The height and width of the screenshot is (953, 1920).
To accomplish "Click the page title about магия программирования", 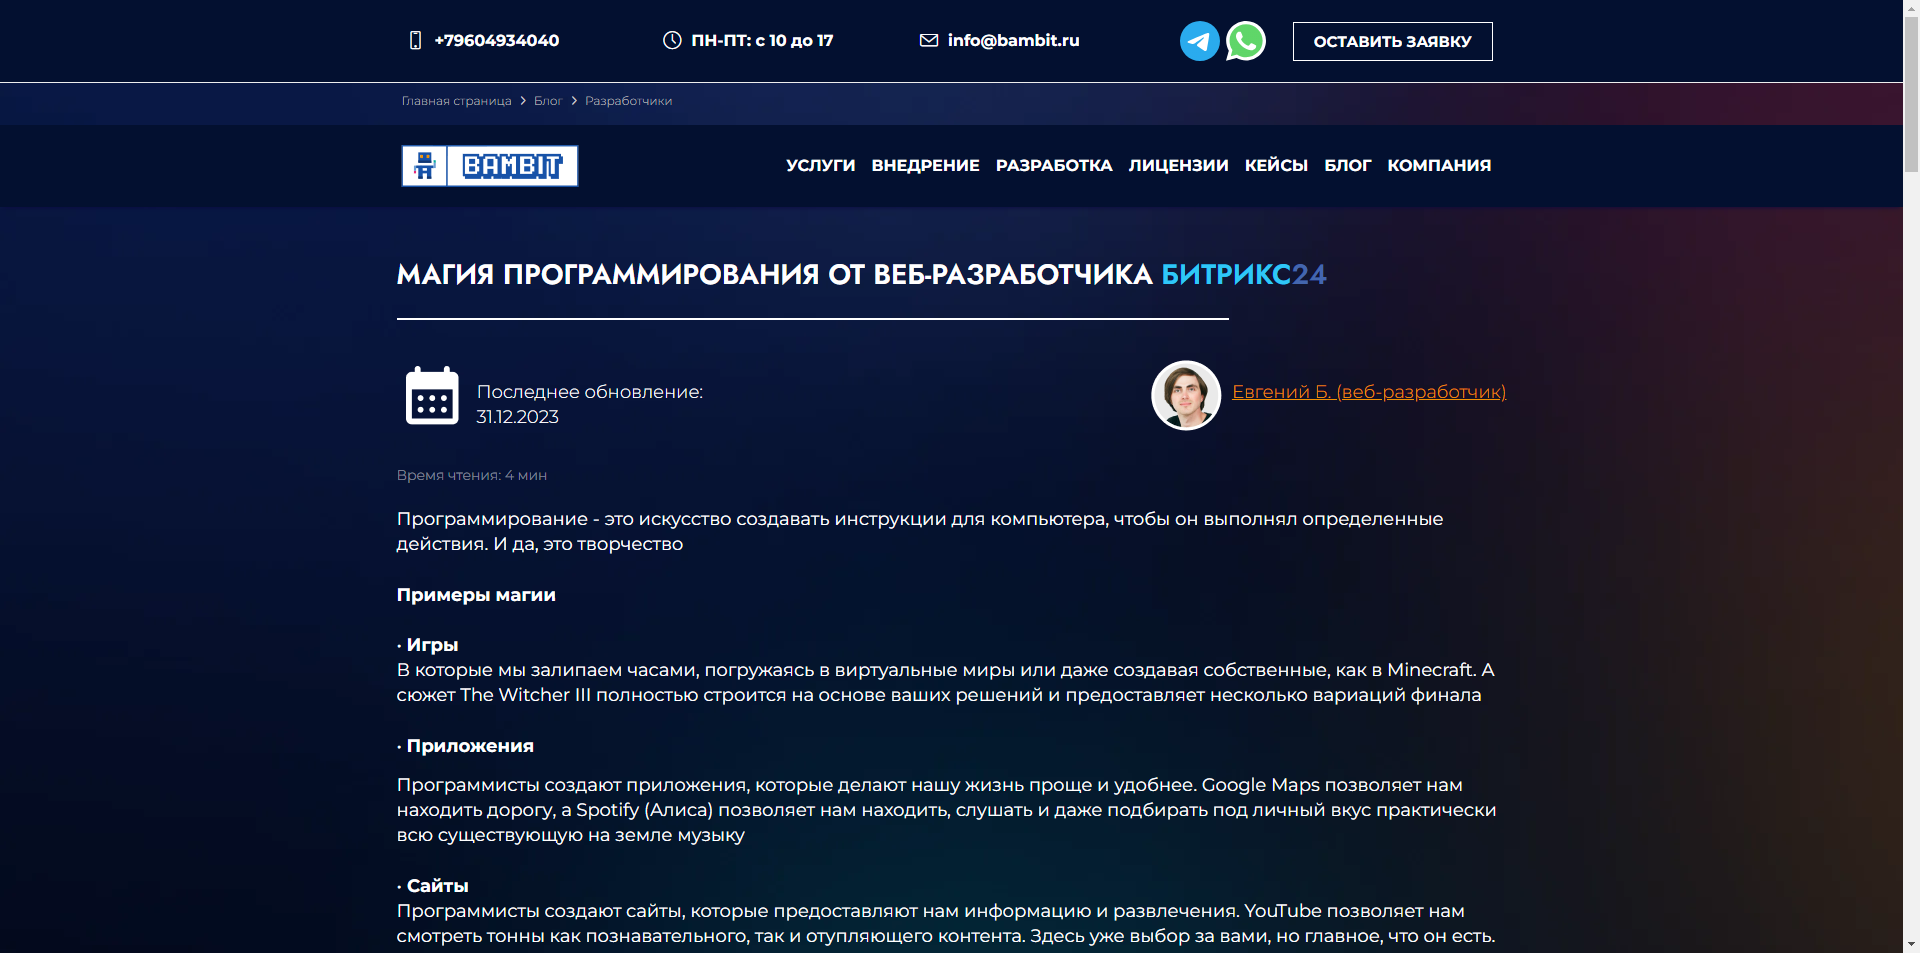I will pos(861,274).
